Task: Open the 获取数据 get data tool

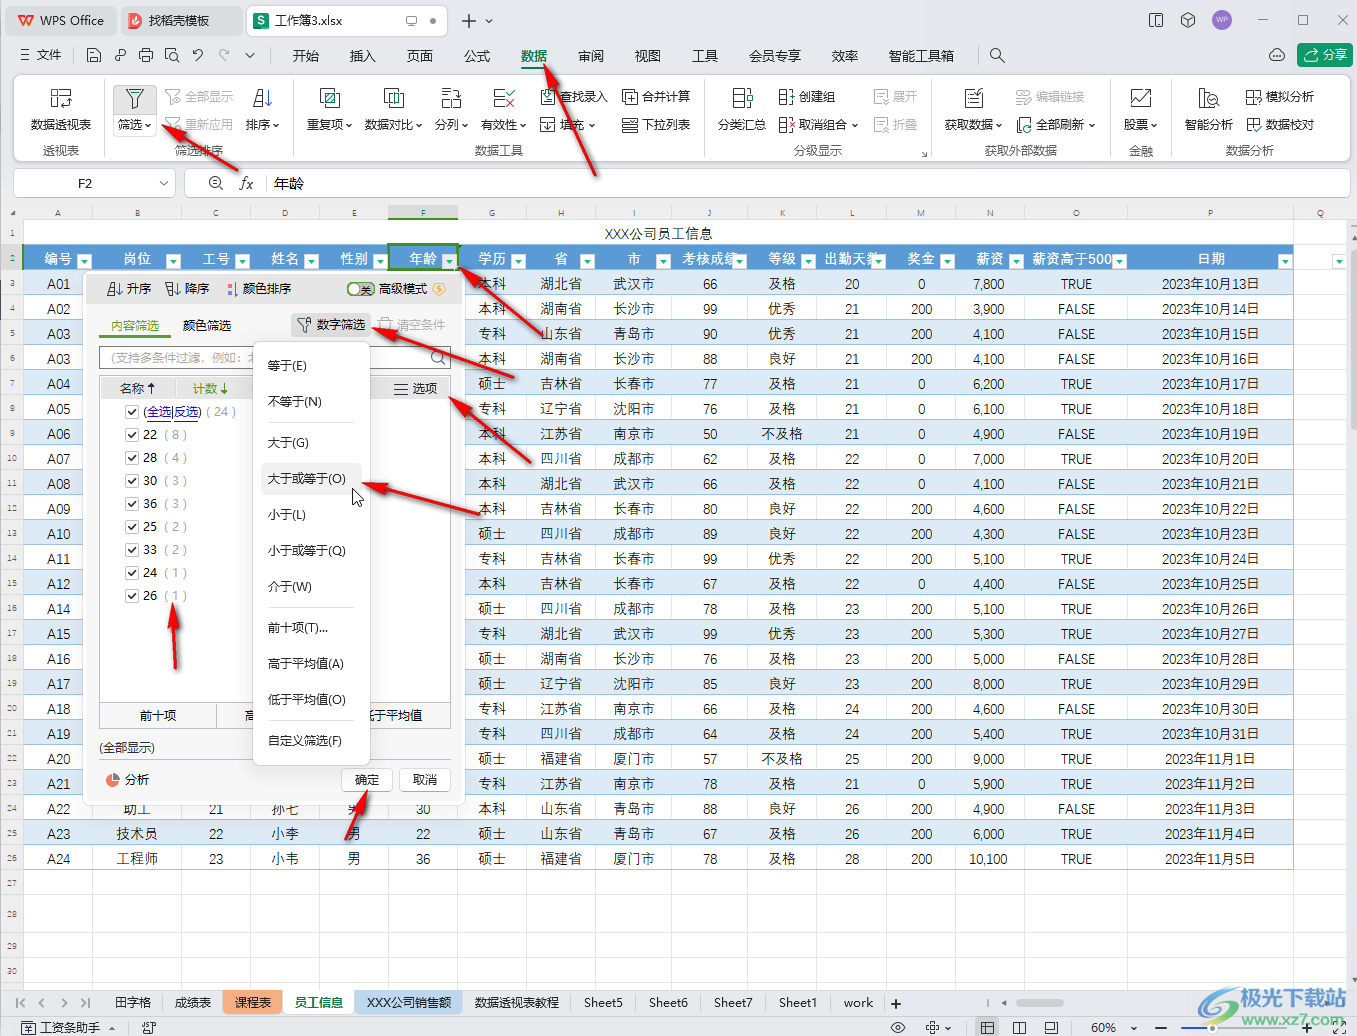Action: tap(974, 109)
